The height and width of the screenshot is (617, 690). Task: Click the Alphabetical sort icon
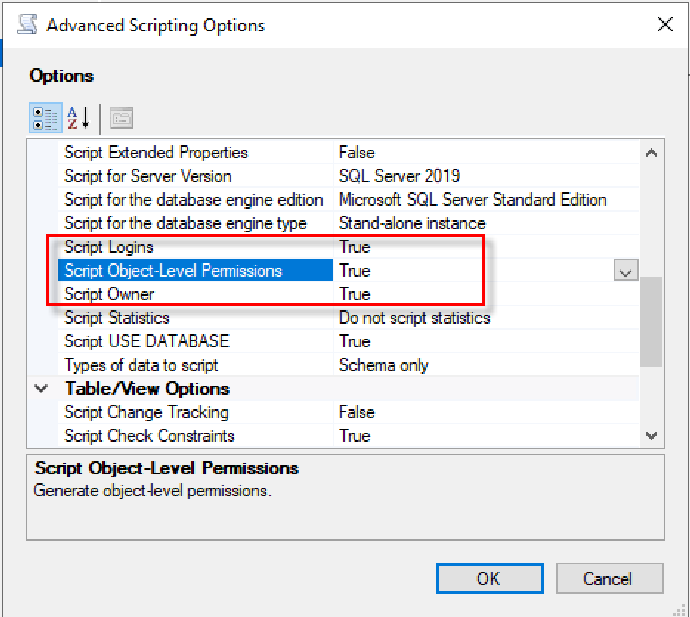pyautogui.click(x=78, y=119)
